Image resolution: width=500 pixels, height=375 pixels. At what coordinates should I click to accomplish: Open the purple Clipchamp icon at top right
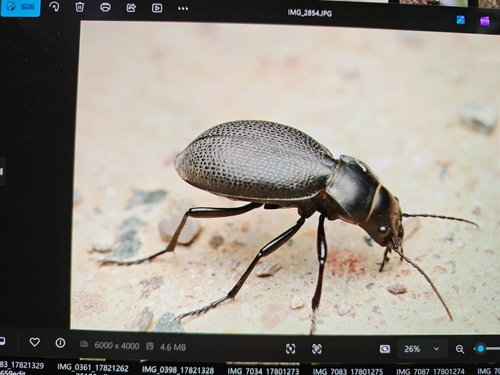click(x=485, y=21)
